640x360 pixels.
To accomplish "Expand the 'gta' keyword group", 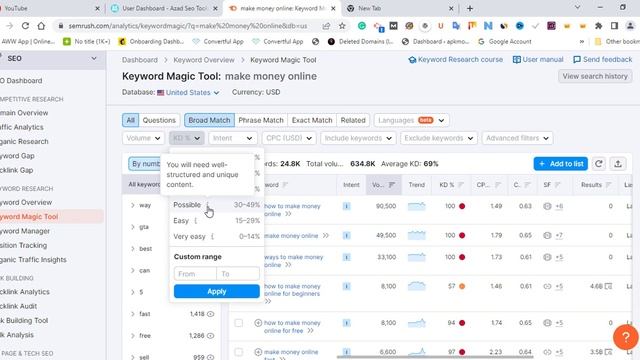I will (133, 227).
